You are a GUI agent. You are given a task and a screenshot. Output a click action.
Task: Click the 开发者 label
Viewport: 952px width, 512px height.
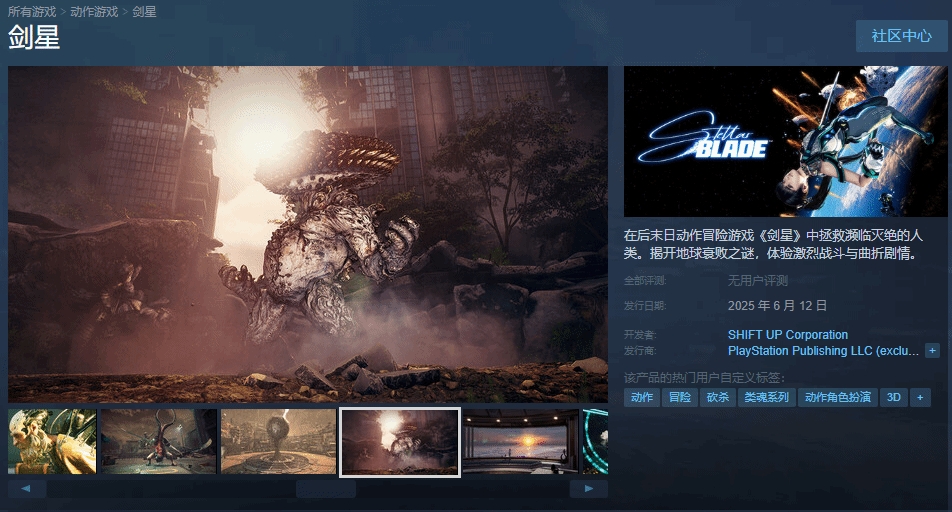tap(640, 335)
